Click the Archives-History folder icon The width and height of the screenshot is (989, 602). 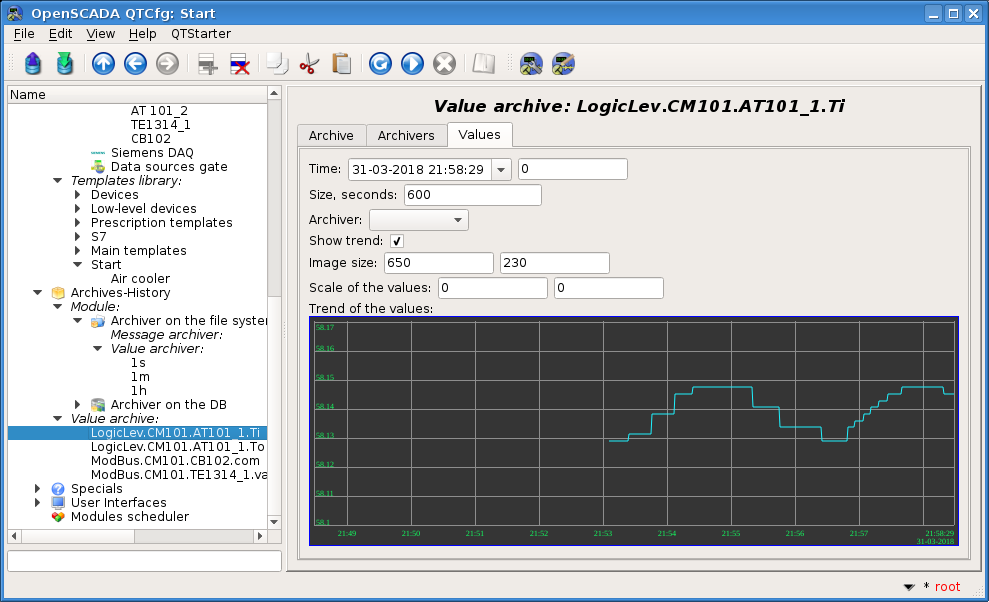(58, 293)
